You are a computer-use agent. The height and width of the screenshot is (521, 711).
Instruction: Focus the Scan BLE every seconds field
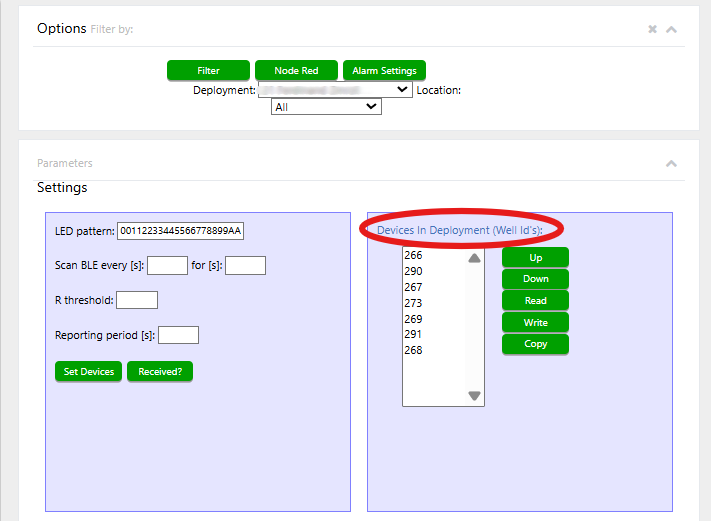click(167, 266)
